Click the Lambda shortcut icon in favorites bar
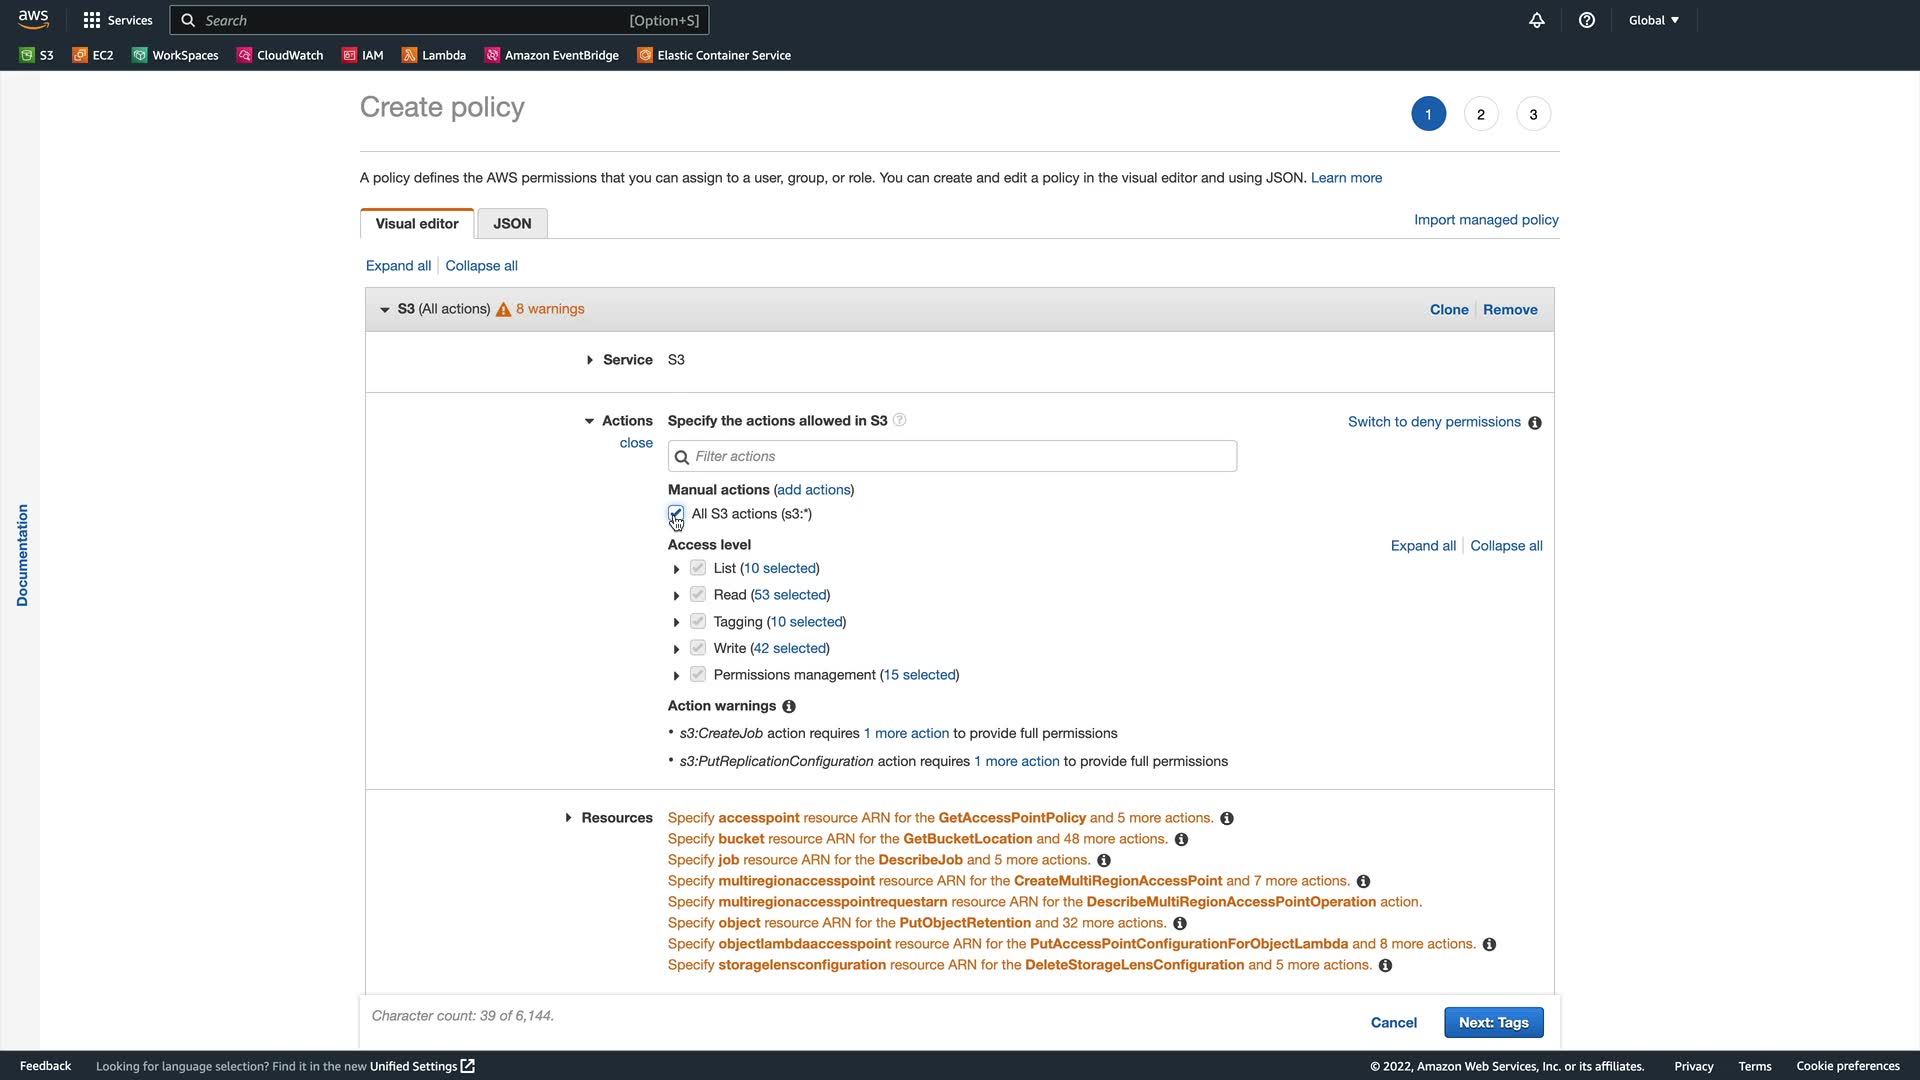The height and width of the screenshot is (1080, 1920). click(409, 55)
